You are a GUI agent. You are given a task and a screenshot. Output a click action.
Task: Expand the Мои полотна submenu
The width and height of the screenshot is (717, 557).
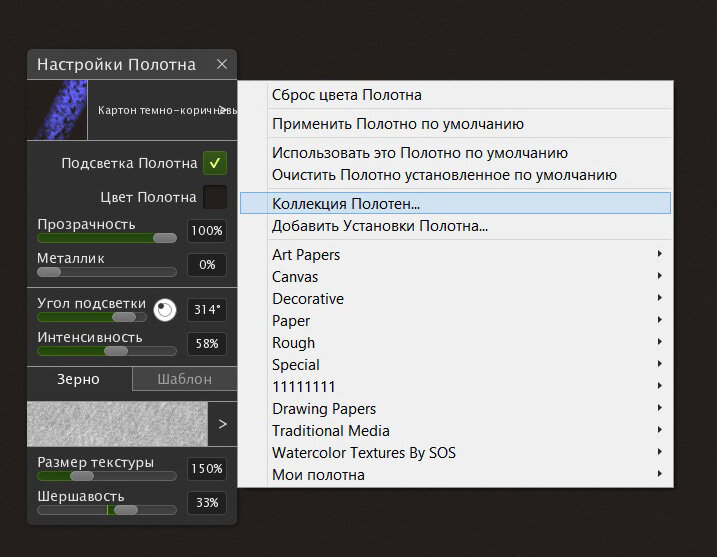coord(455,475)
